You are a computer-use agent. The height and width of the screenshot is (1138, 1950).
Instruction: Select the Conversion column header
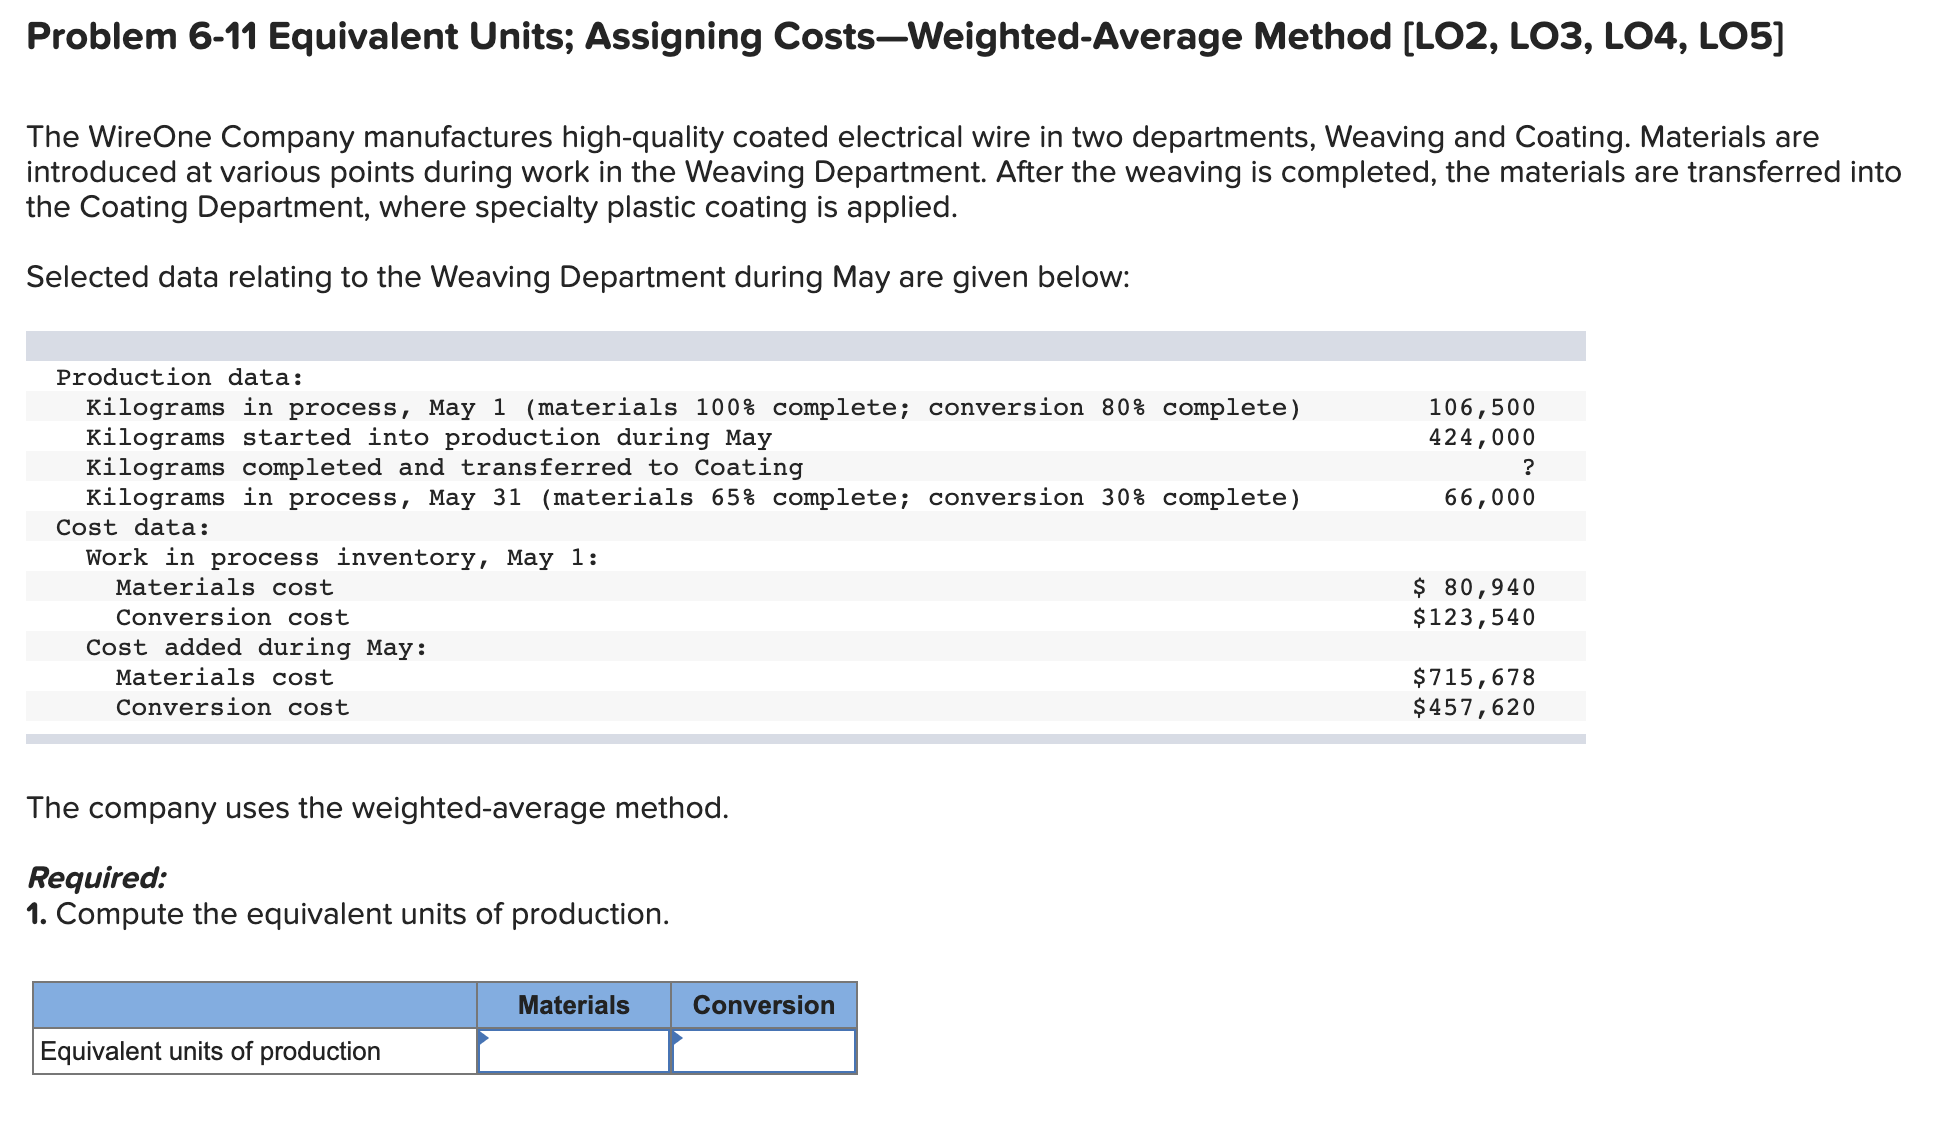click(x=763, y=1003)
